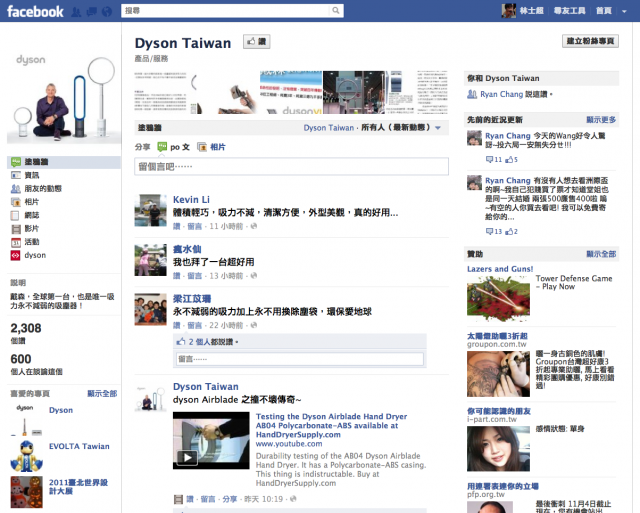The image size is (640, 513).
Task: Open the Dyson favorite page link
Action: point(61,410)
